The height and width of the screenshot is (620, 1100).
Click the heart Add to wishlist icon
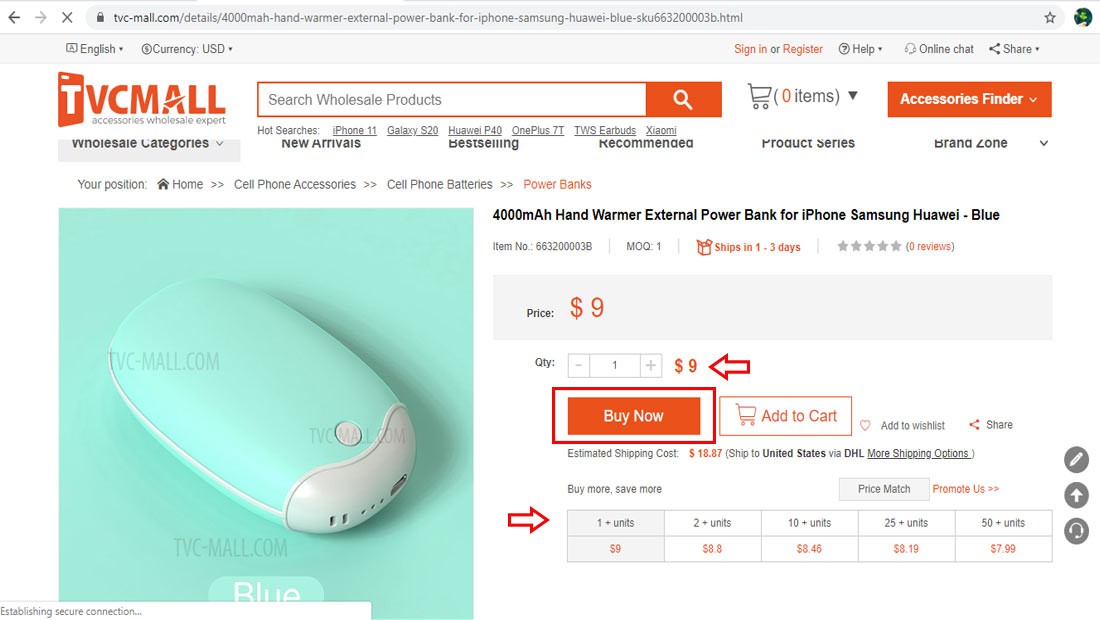coord(866,425)
